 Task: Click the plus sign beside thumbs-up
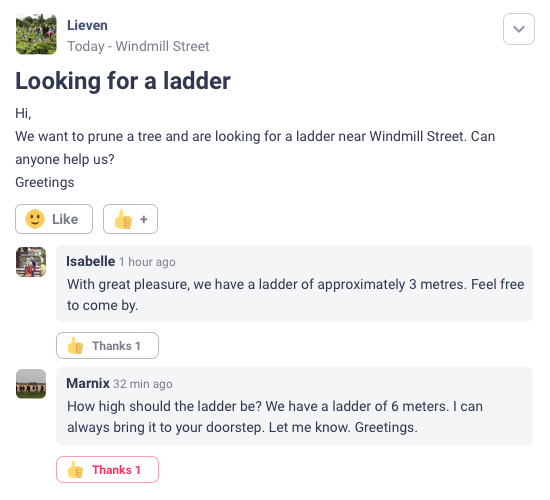143,219
